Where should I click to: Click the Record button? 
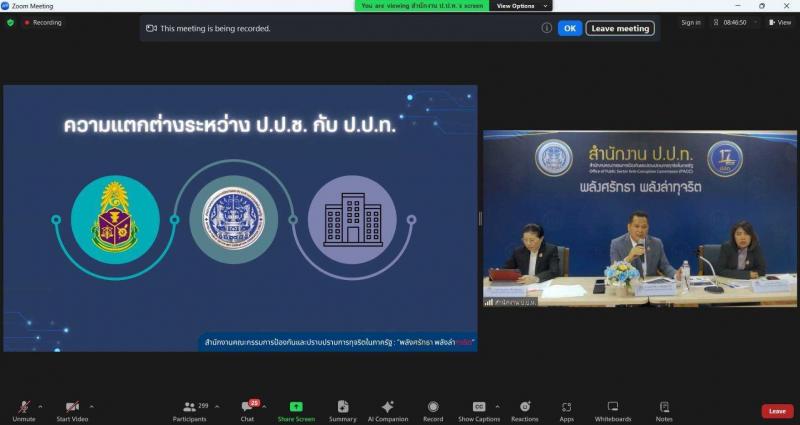click(x=433, y=411)
